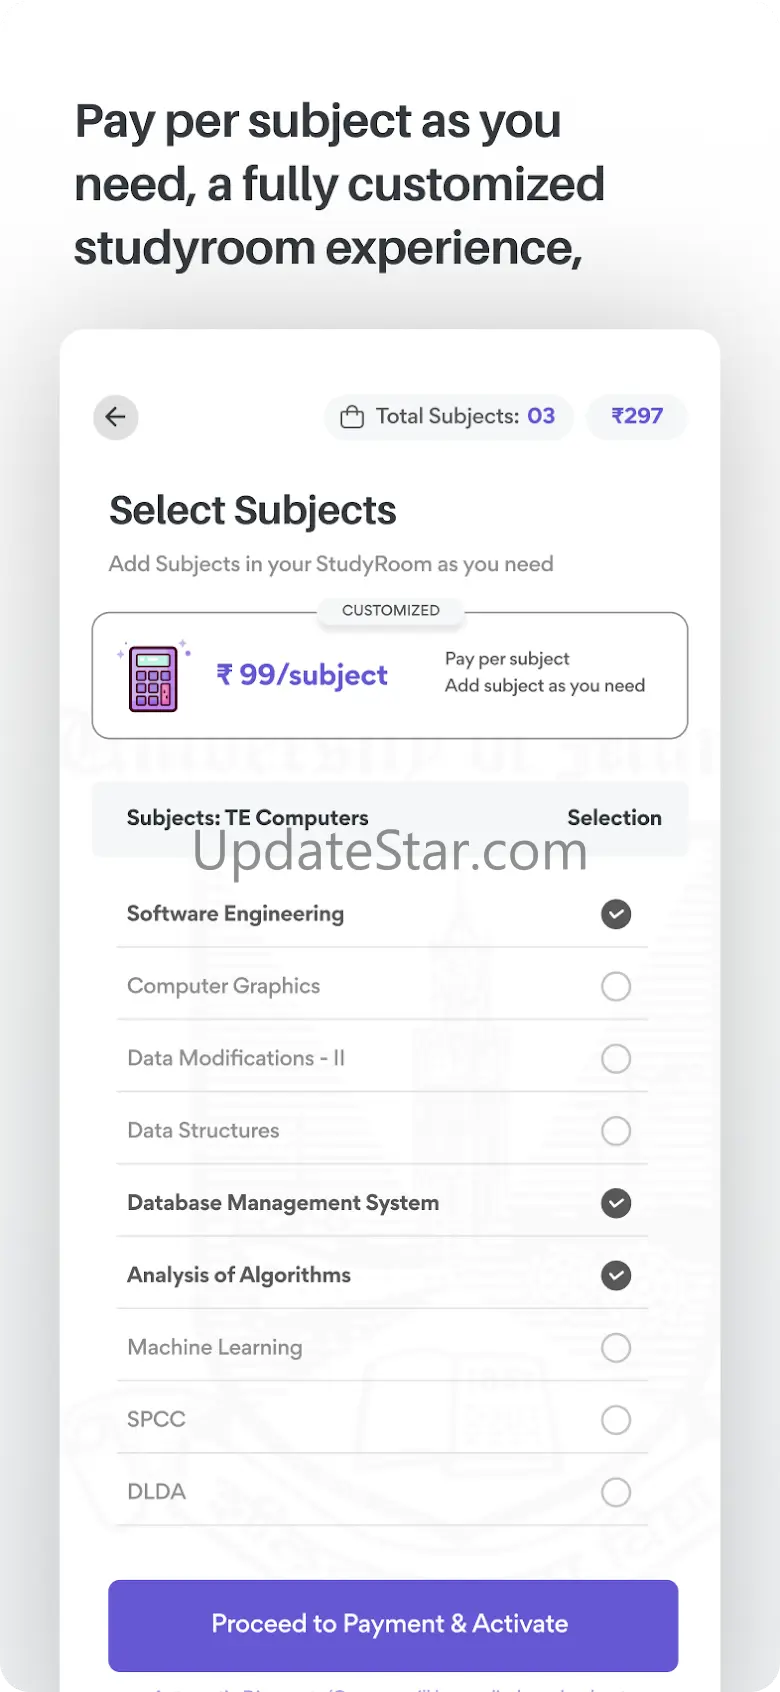
Task: Uncheck Database Management System
Action: point(616,1203)
